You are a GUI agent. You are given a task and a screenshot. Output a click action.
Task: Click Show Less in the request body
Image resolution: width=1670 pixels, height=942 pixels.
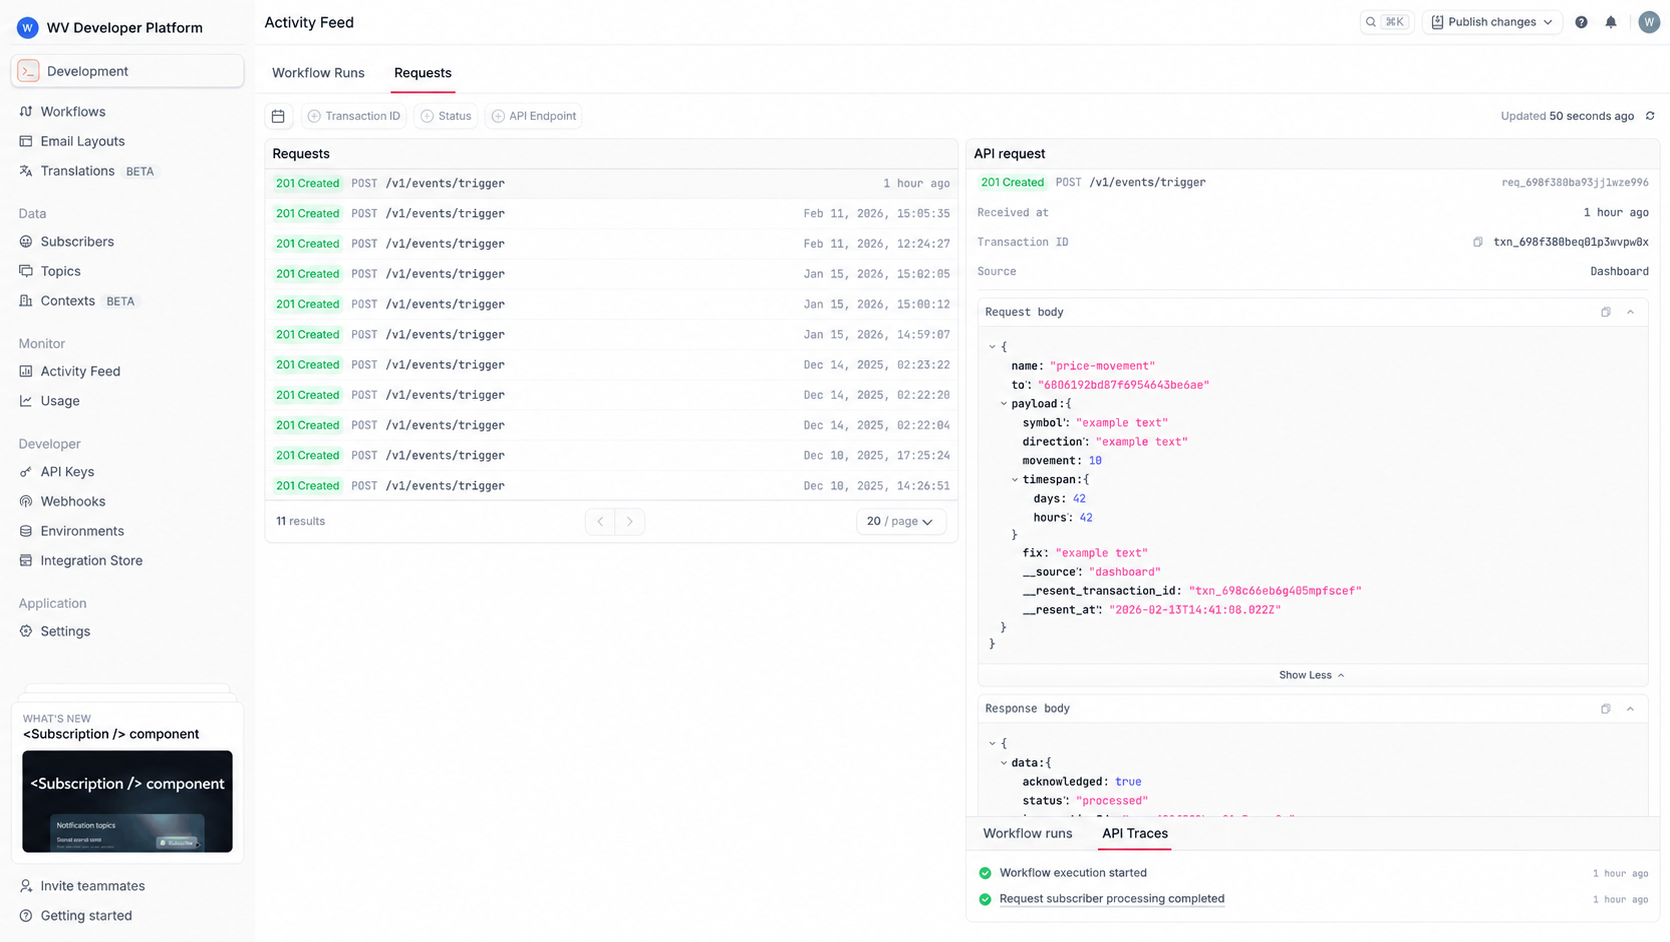point(1312,675)
